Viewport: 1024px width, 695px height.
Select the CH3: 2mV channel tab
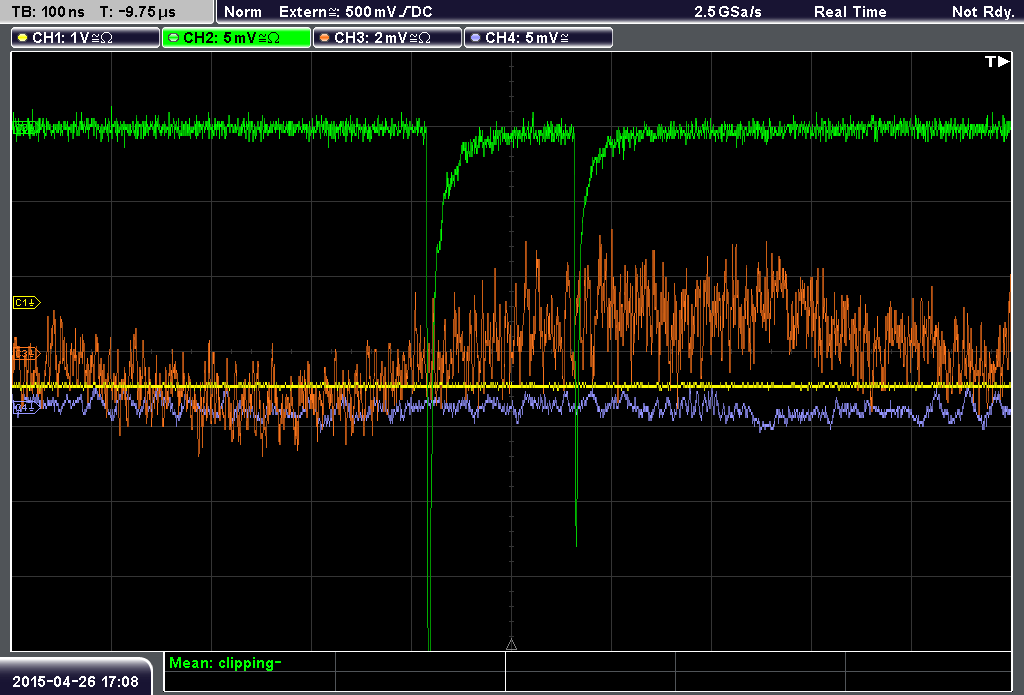pyautogui.click(x=387, y=38)
